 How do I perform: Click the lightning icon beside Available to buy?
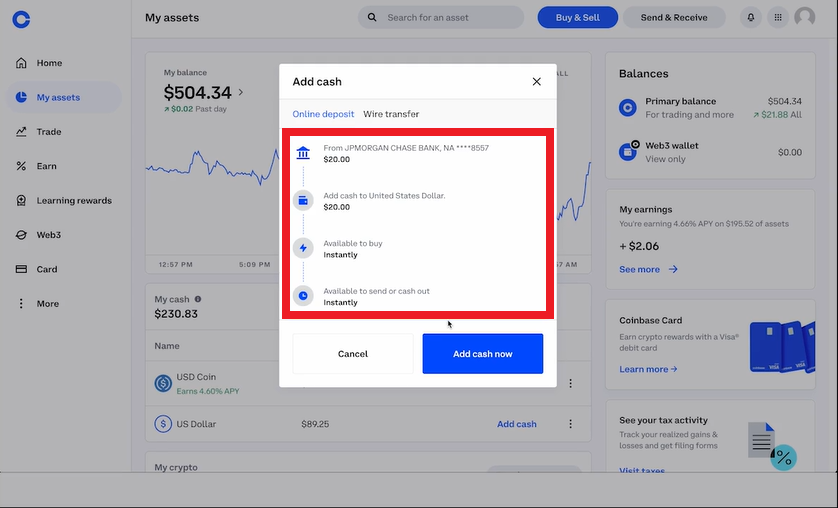(303, 248)
